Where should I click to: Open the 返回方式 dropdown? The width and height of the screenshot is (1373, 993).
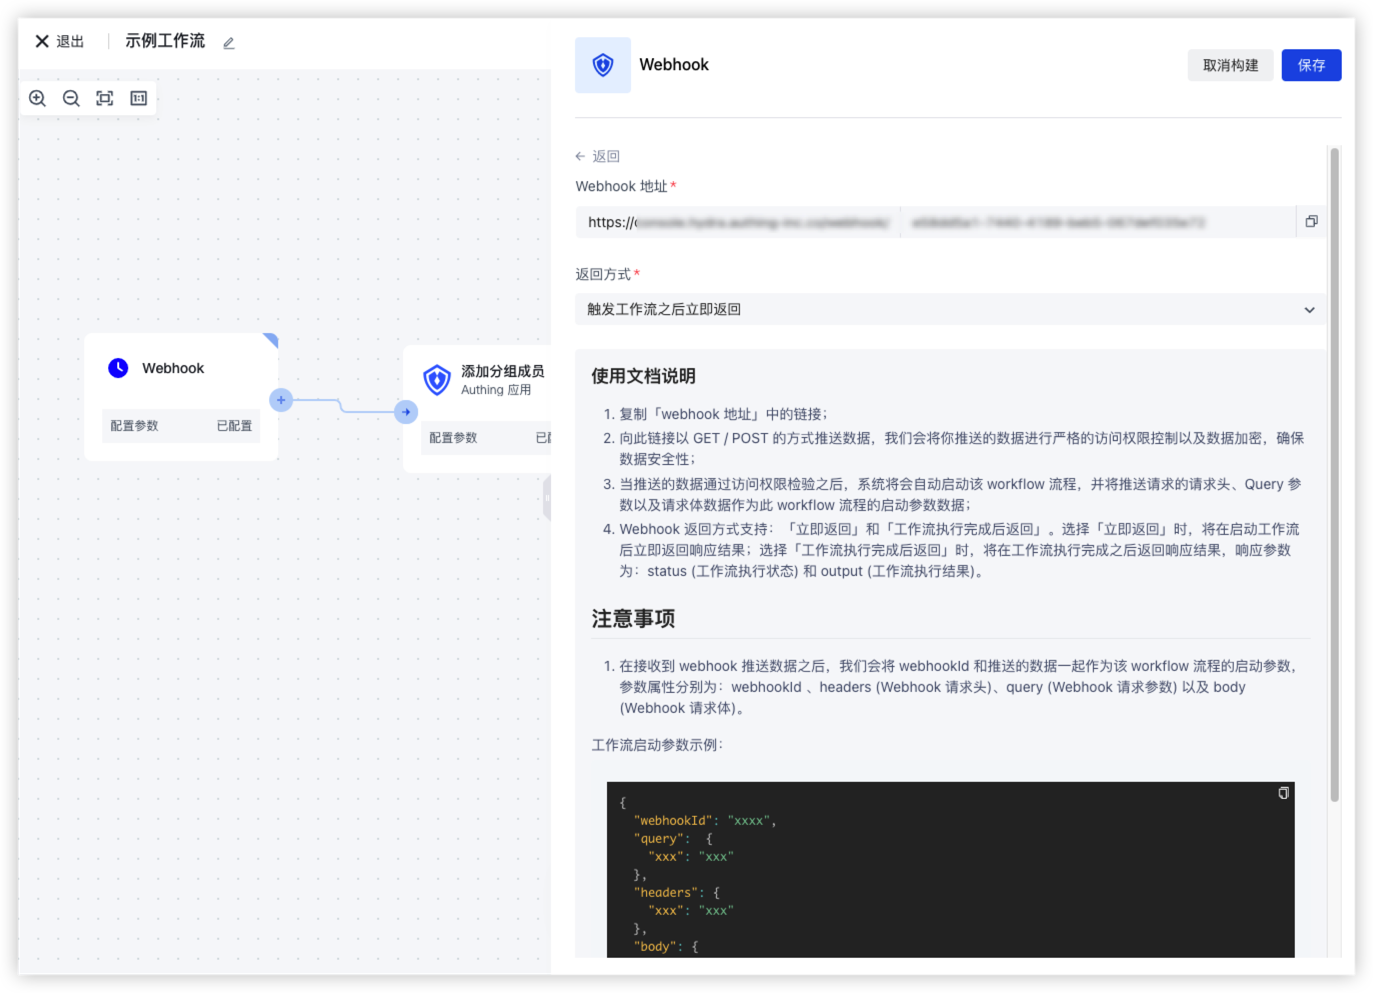tap(940, 310)
